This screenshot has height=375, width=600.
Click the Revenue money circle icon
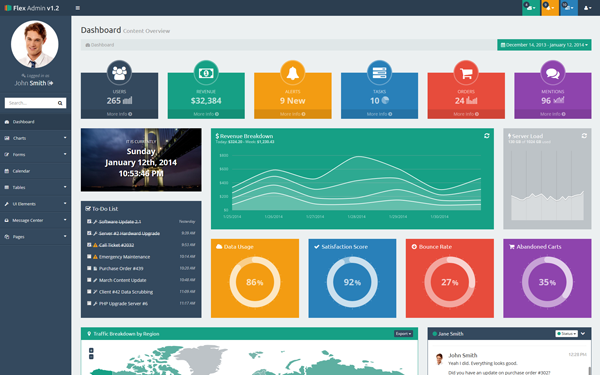pos(206,72)
